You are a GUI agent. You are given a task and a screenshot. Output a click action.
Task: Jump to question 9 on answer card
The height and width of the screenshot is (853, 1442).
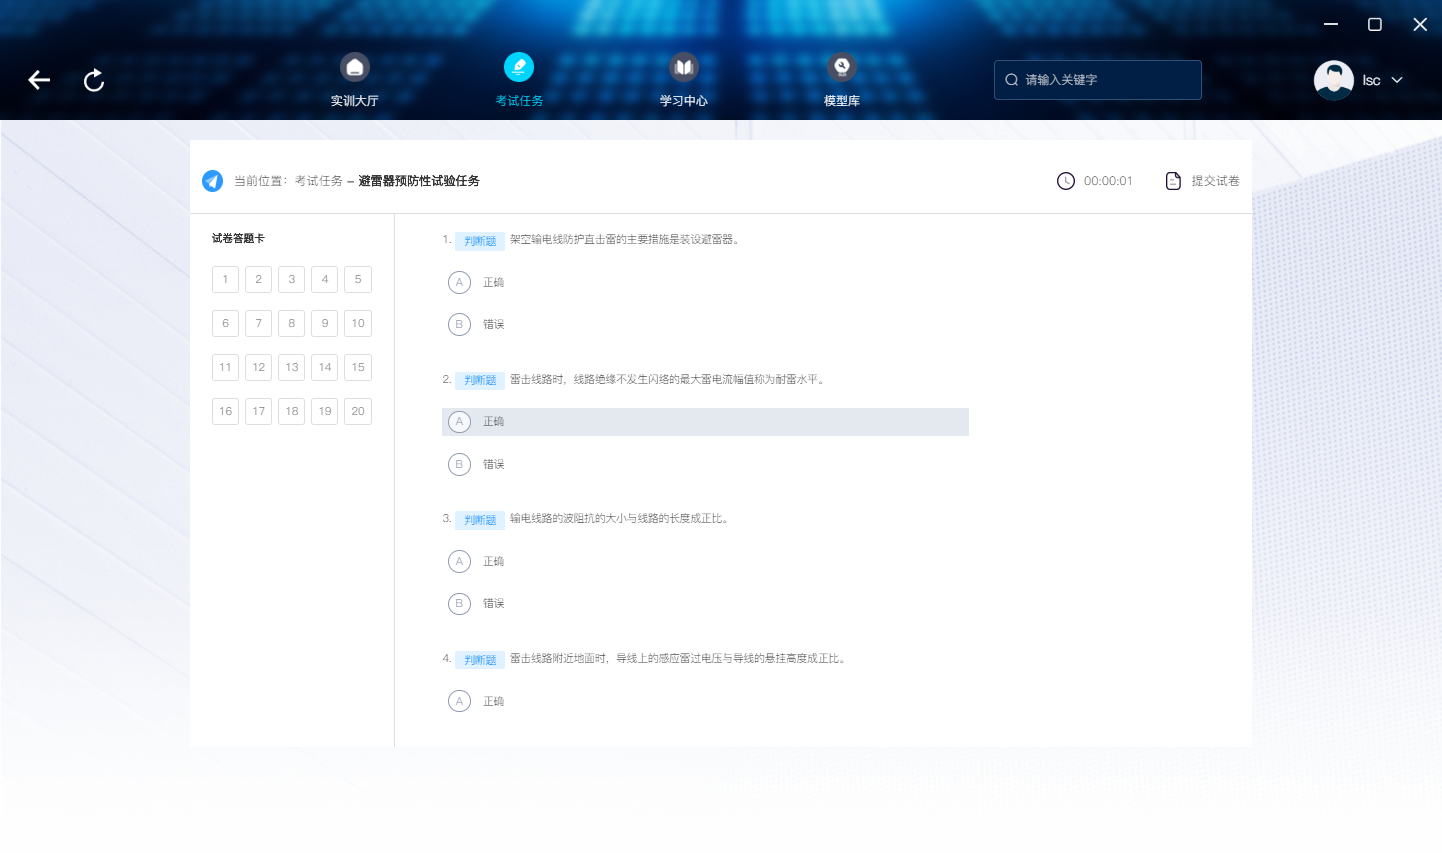tap(324, 323)
